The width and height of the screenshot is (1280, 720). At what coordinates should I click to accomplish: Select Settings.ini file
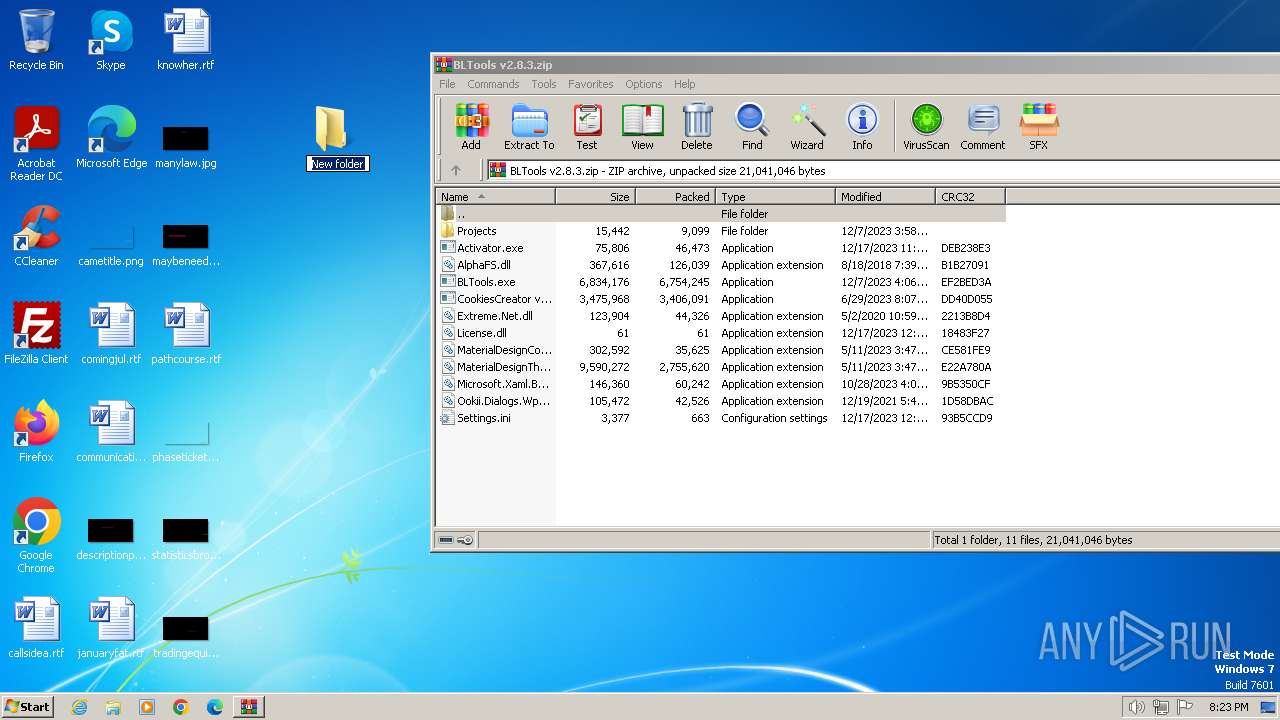pyautogui.click(x=721, y=418)
